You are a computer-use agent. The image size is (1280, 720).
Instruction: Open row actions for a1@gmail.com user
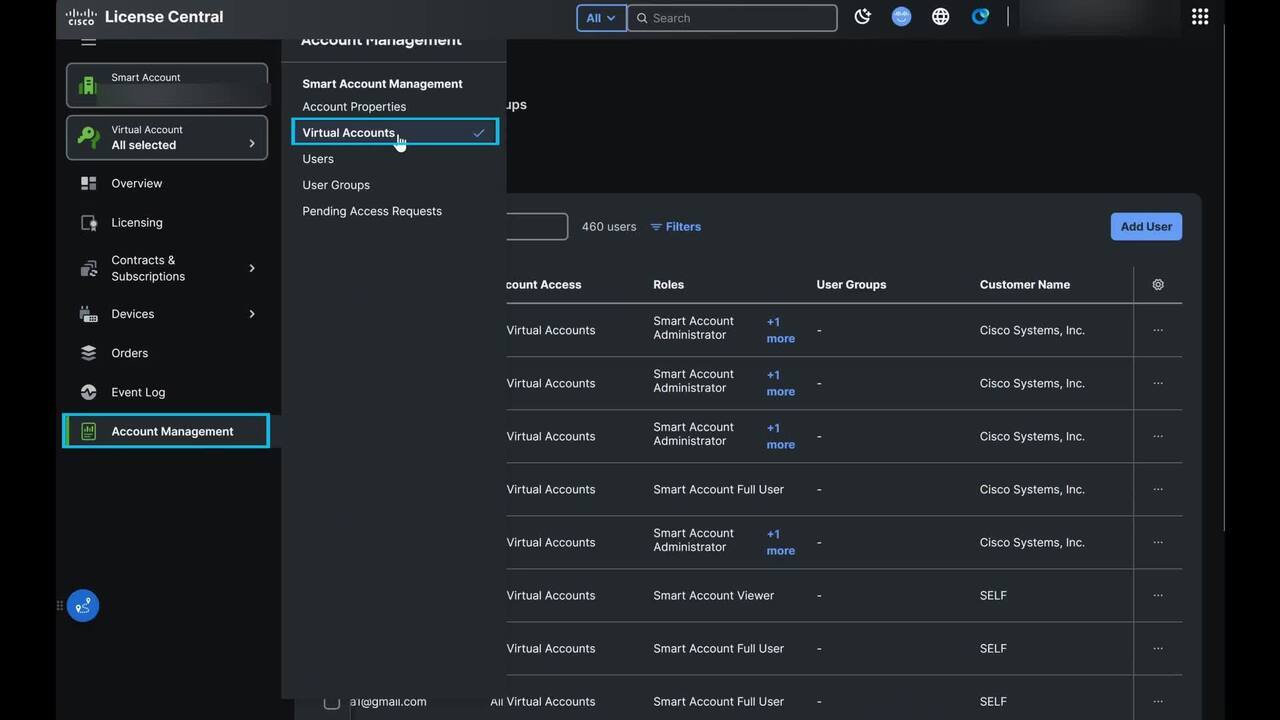coord(1158,701)
